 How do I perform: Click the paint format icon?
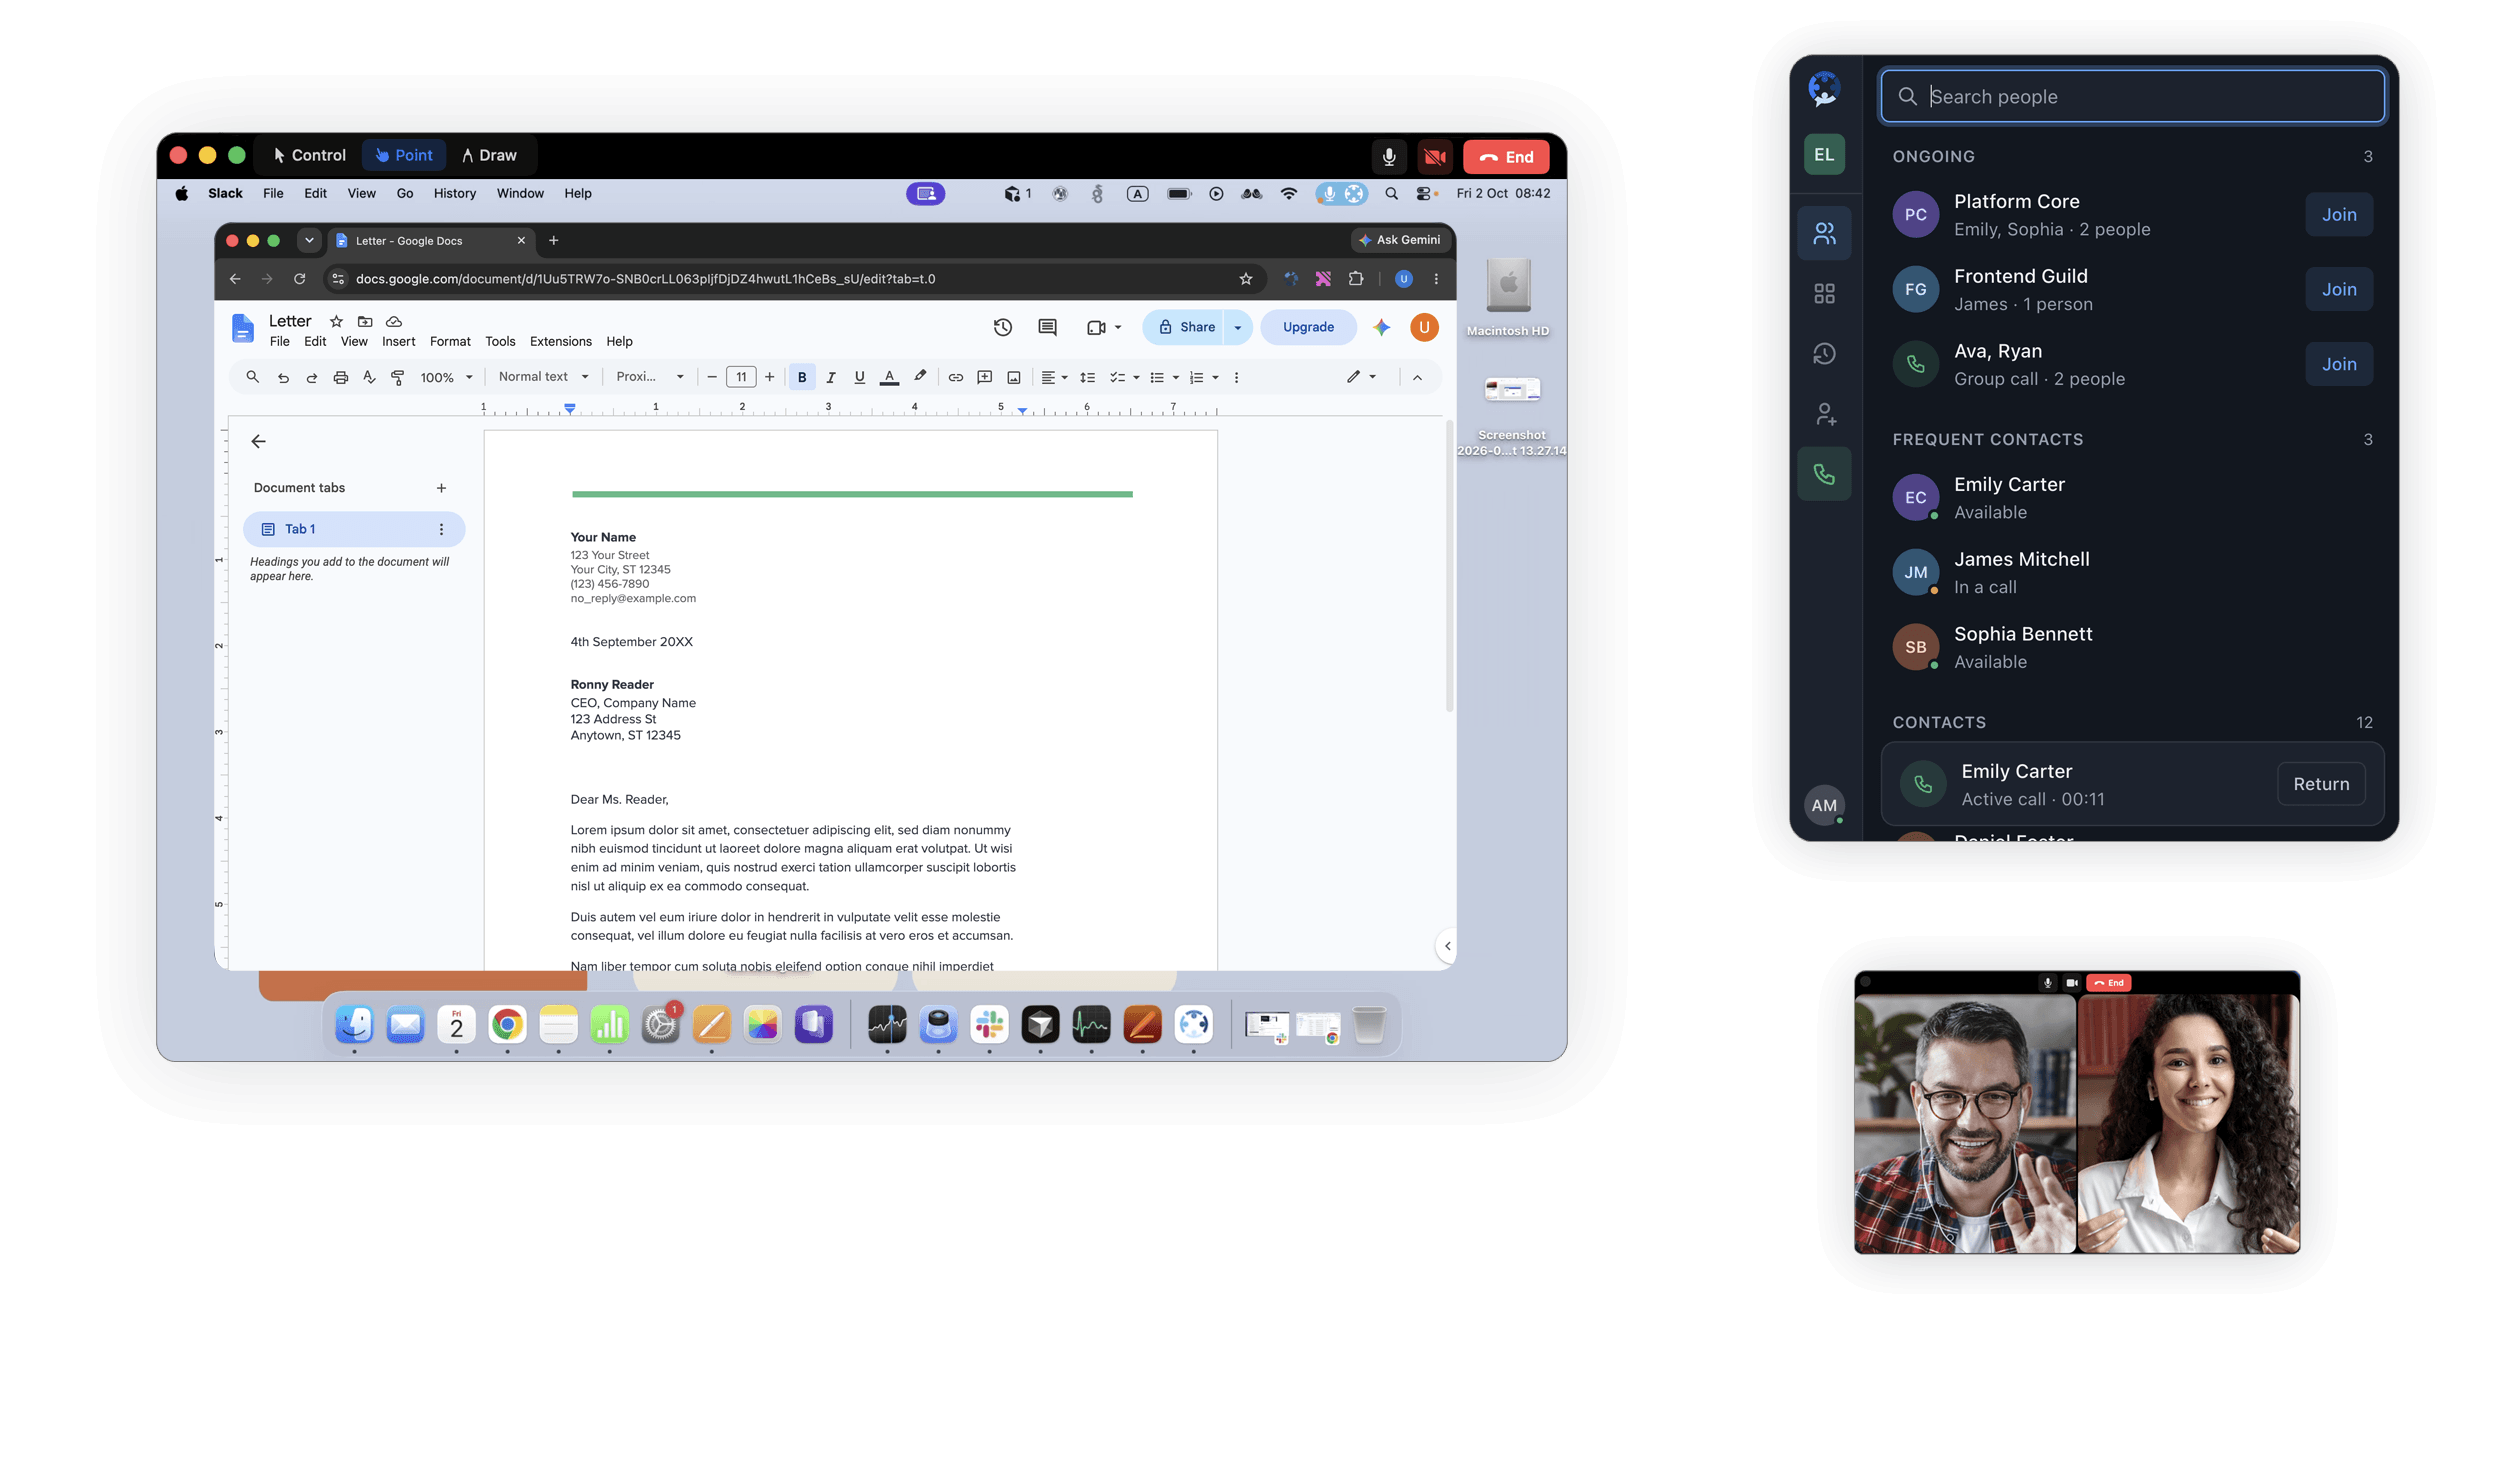pyautogui.click(x=397, y=377)
